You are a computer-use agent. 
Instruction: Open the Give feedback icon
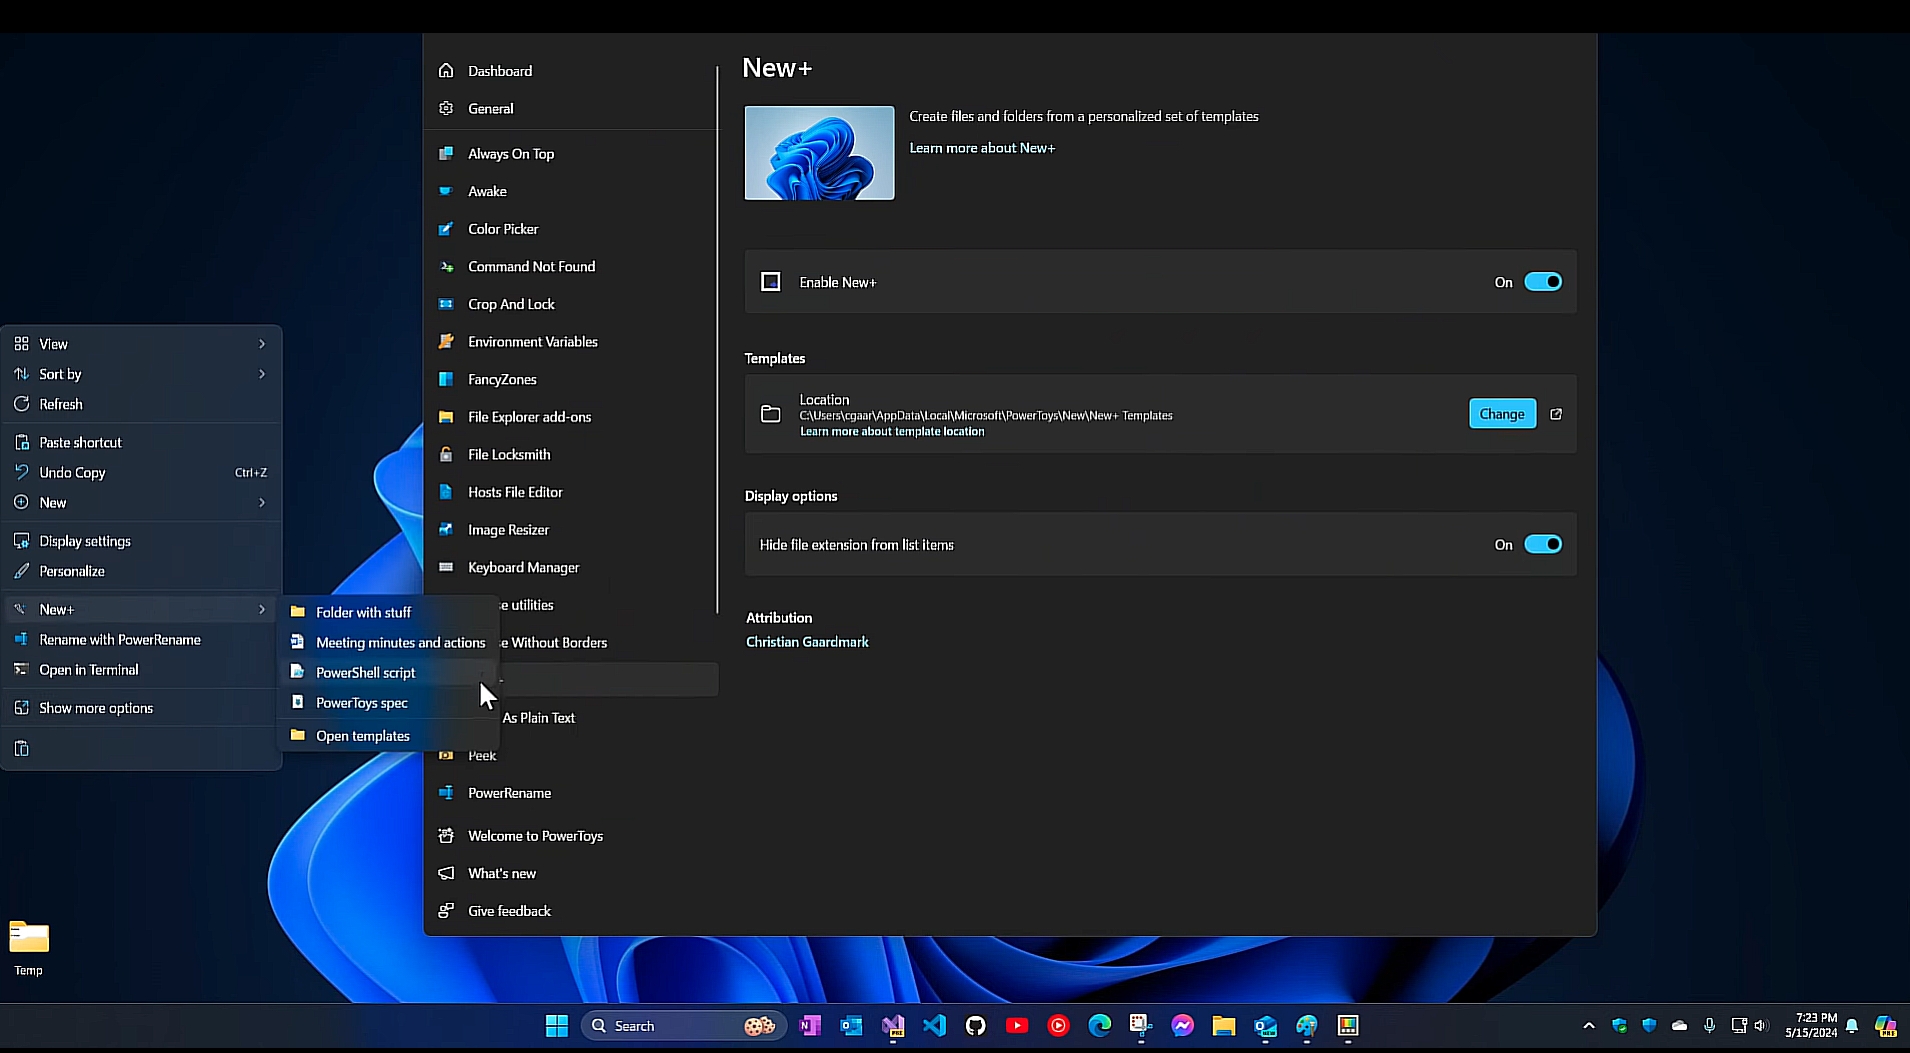(446, 911)
